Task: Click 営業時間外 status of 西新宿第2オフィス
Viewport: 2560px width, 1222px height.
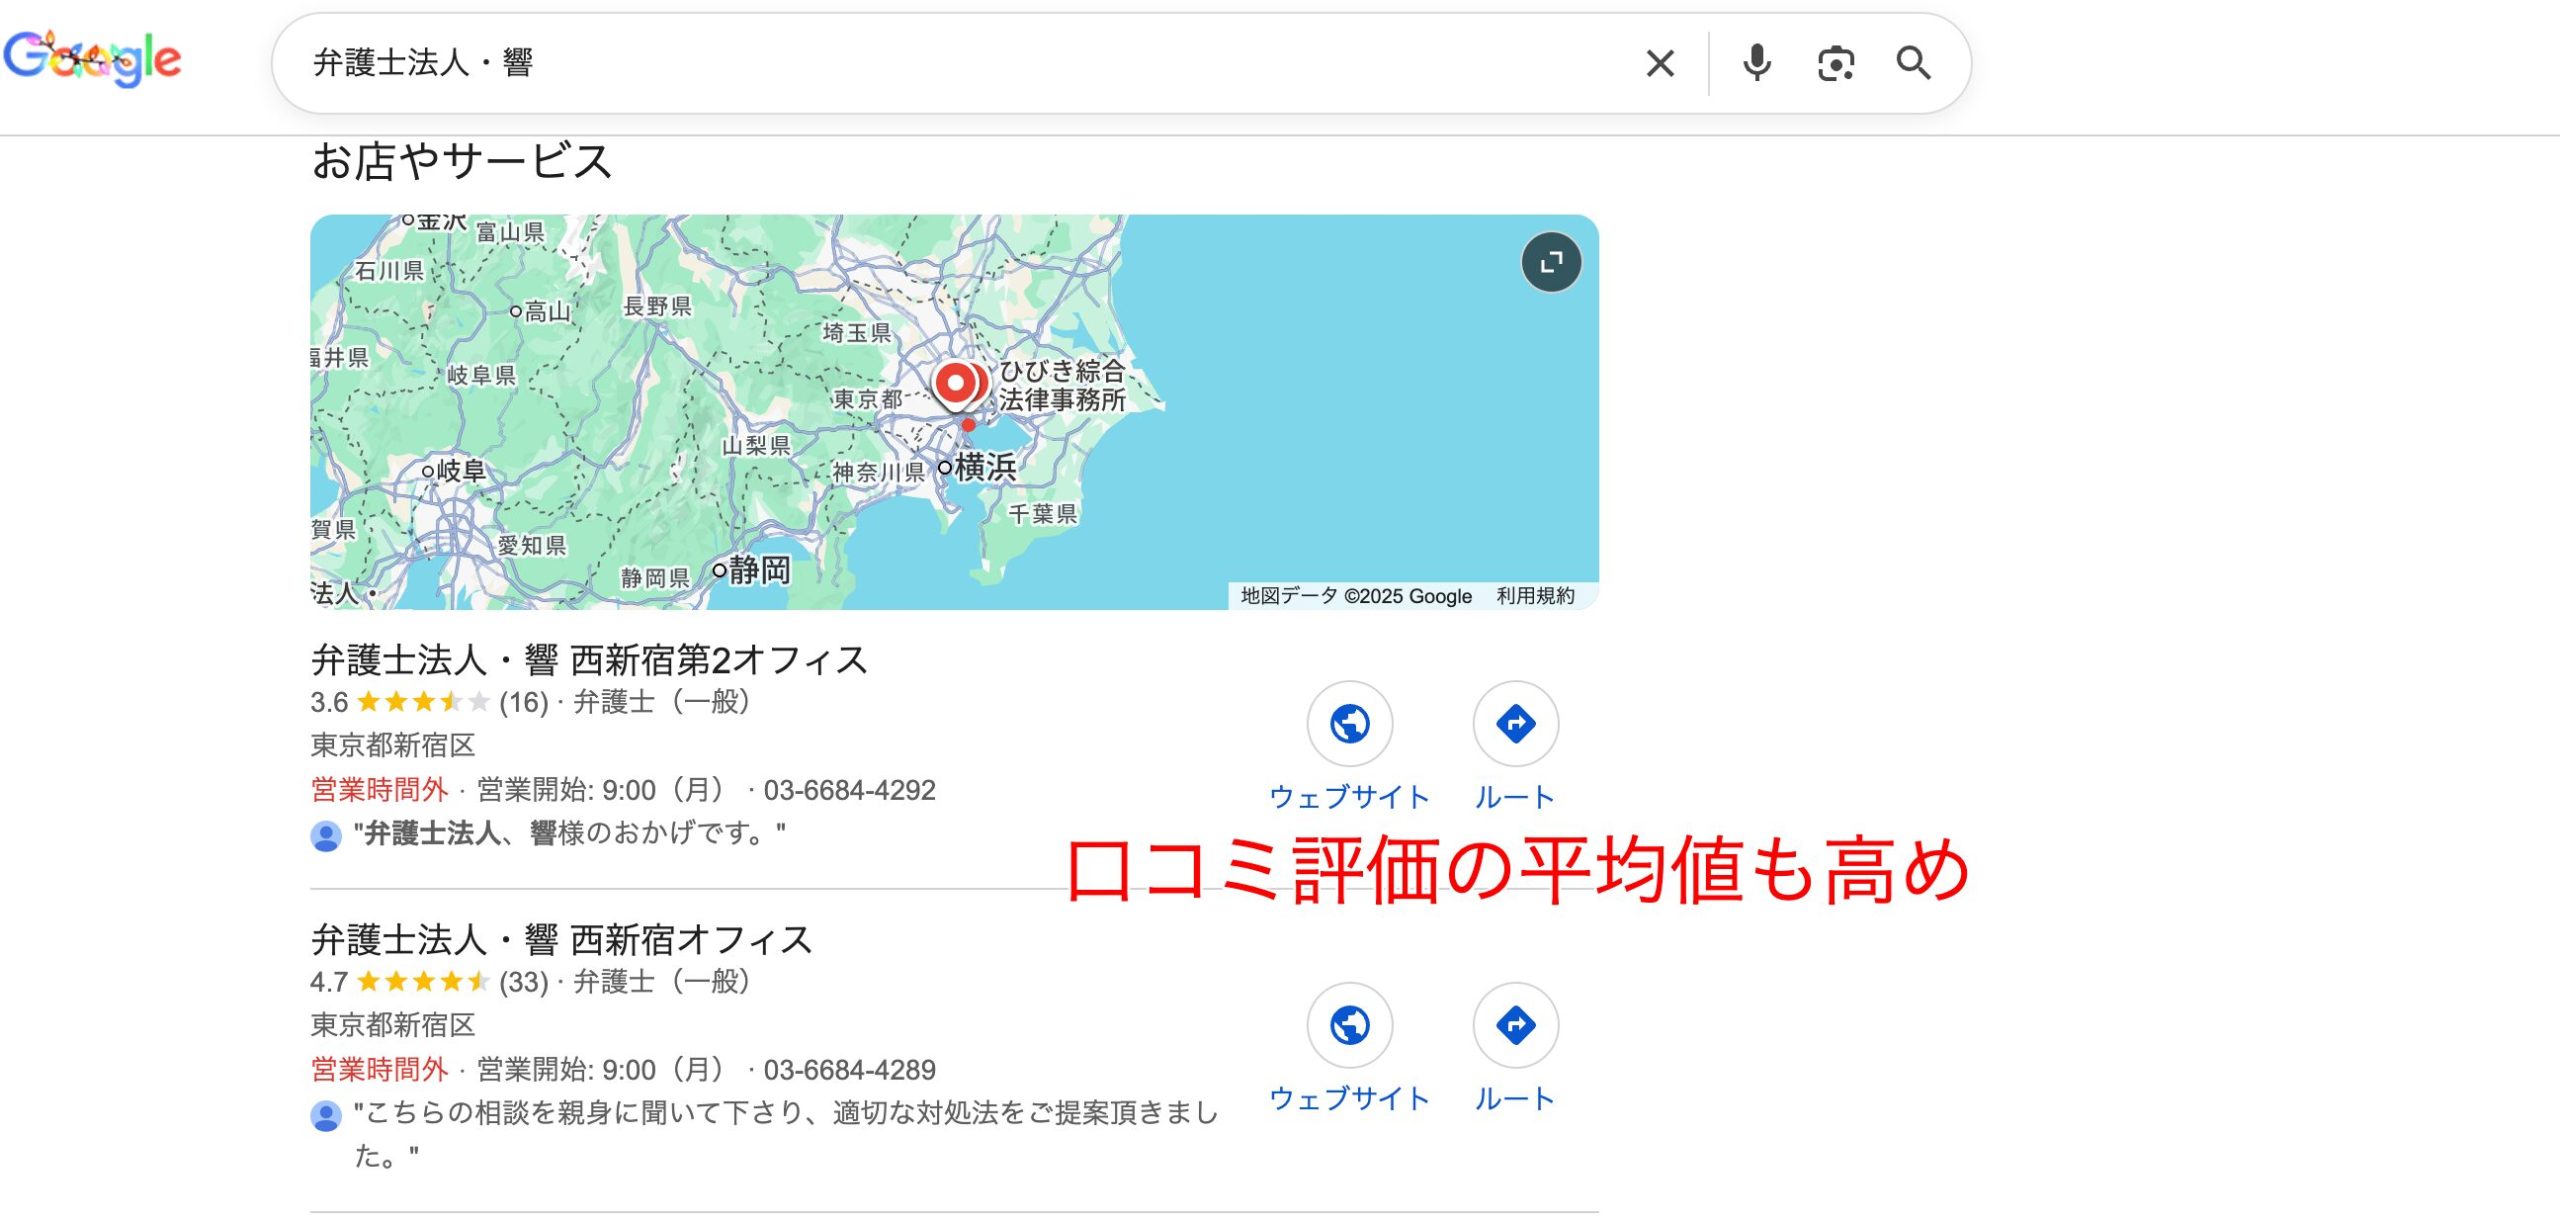Action: coord(379,790)
